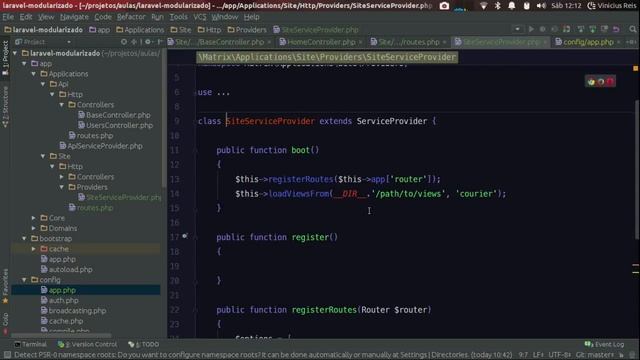
Task: Expand the Core folder
Action: click(x=34, y=218)
